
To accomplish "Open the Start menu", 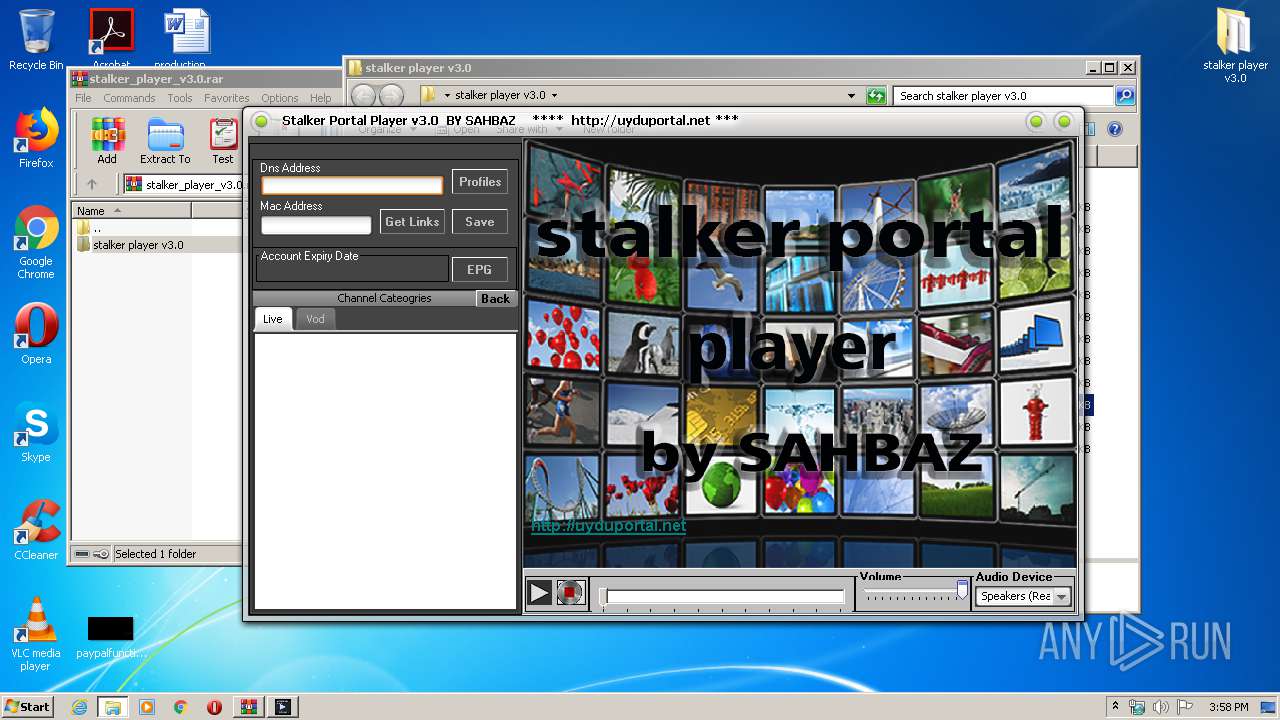I will click(x=28, y=706).
